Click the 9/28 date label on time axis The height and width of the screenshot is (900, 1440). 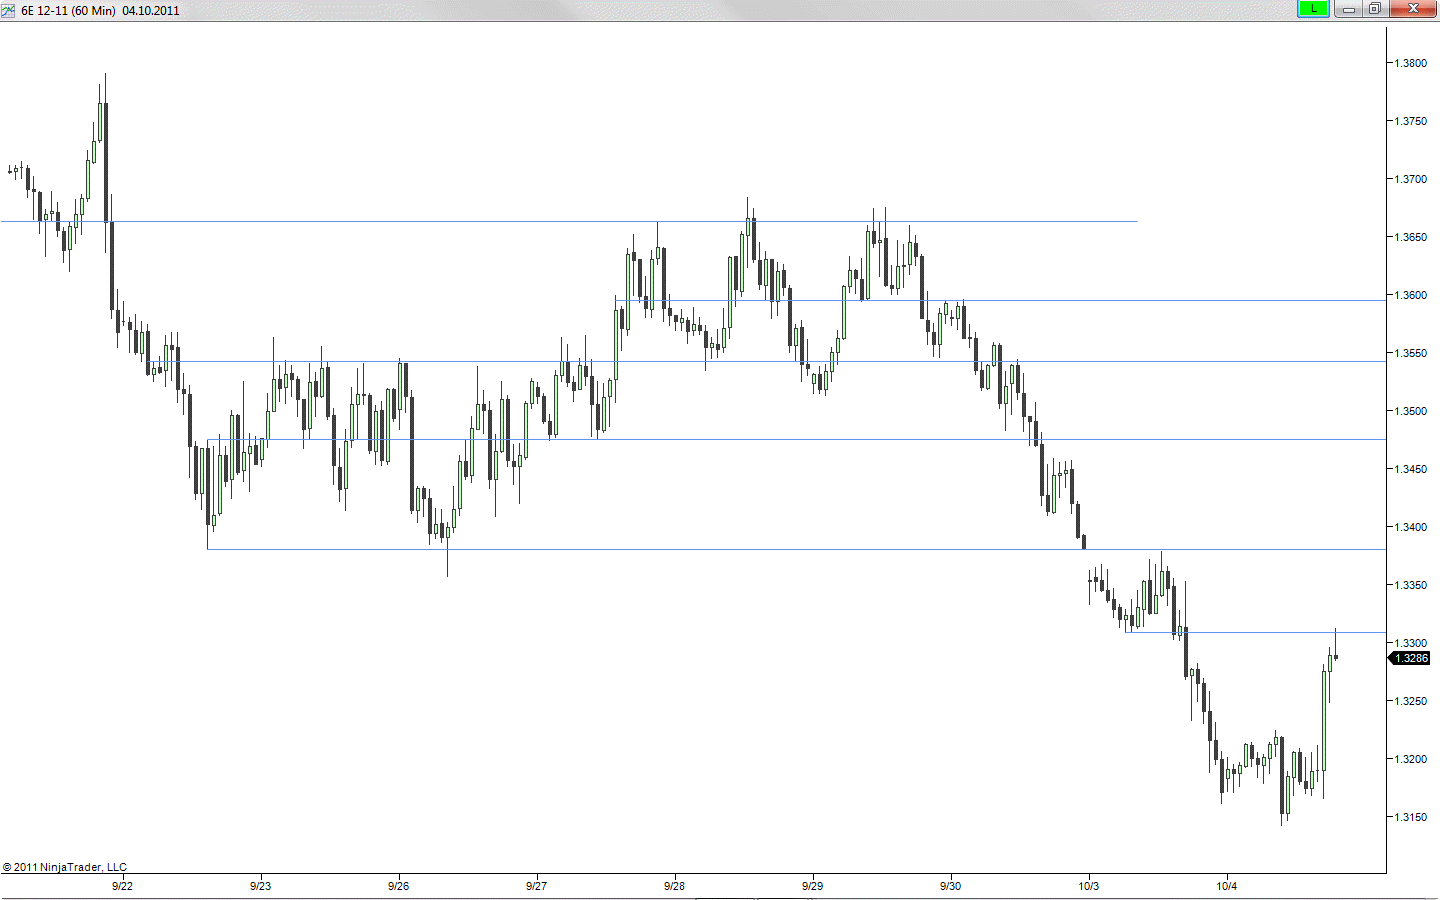click(674, 886)
